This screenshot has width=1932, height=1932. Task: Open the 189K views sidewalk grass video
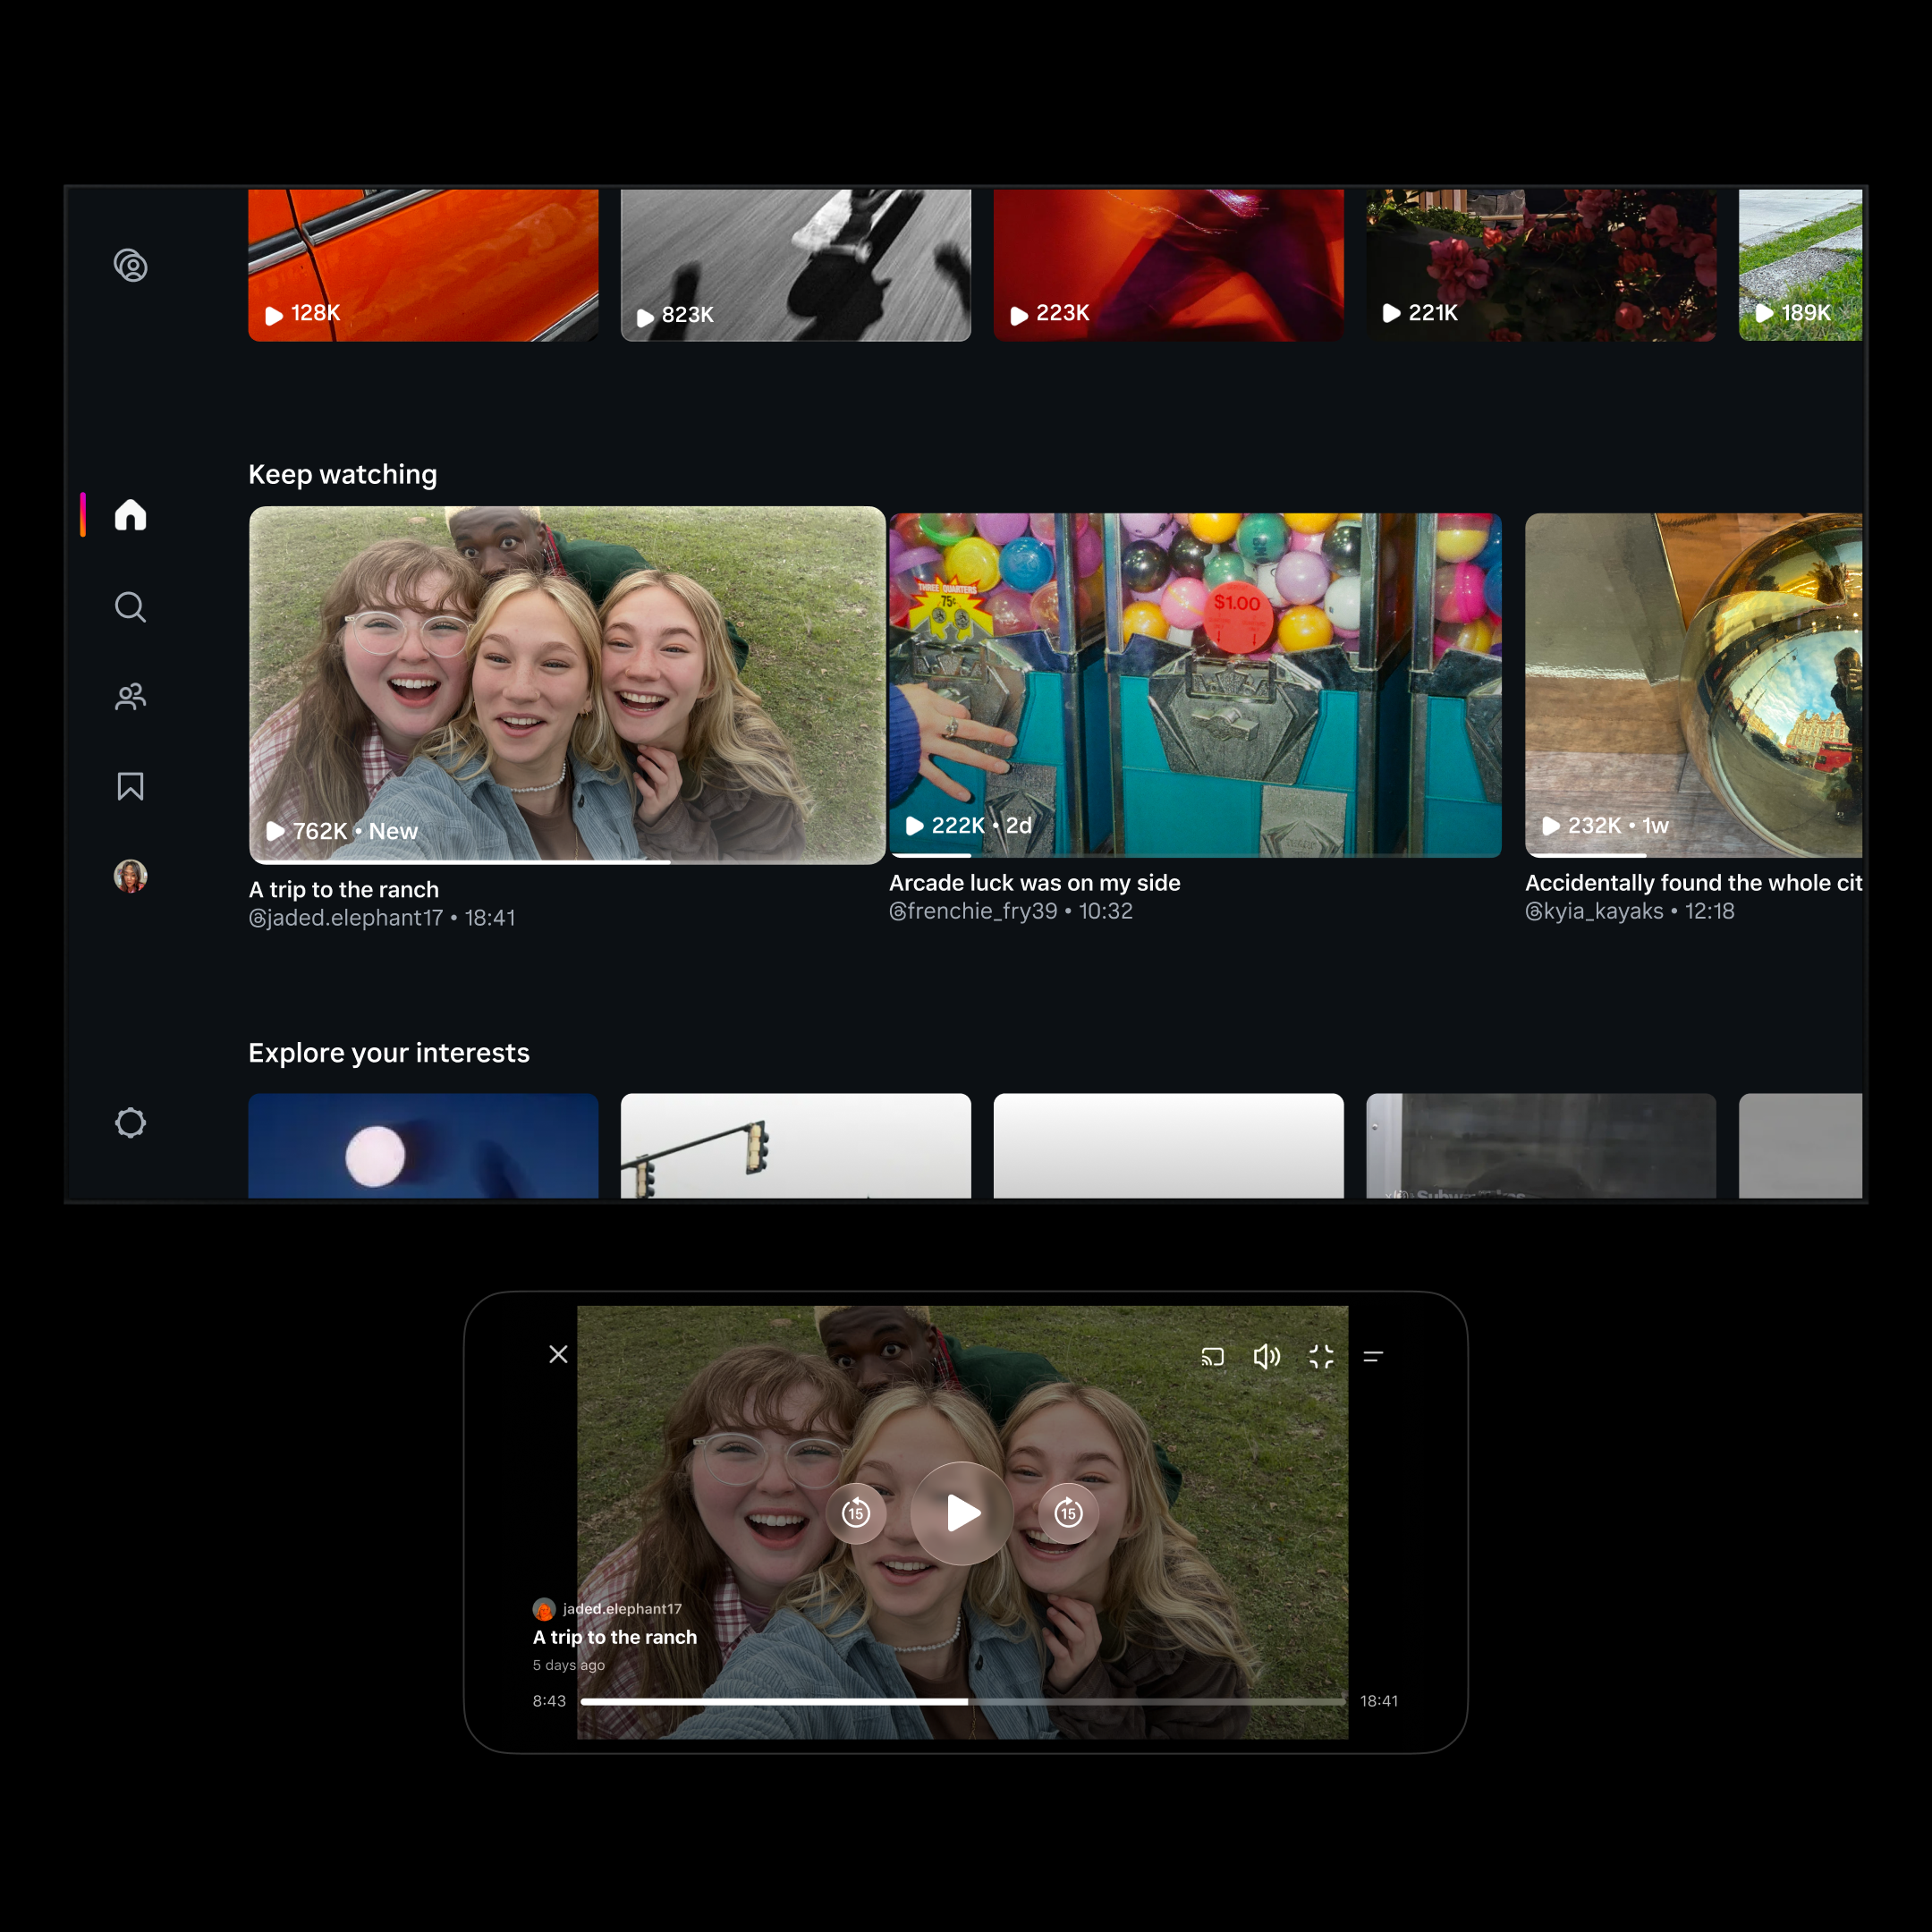coord(1800,265)
